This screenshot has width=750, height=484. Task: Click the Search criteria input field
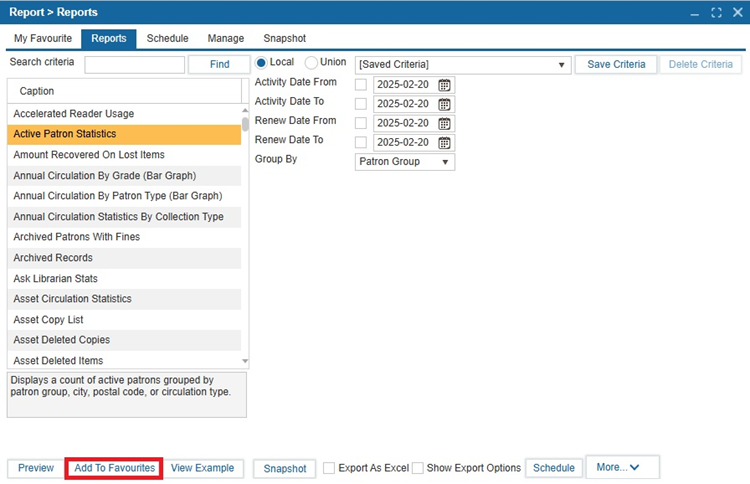[x=134, y=65]
